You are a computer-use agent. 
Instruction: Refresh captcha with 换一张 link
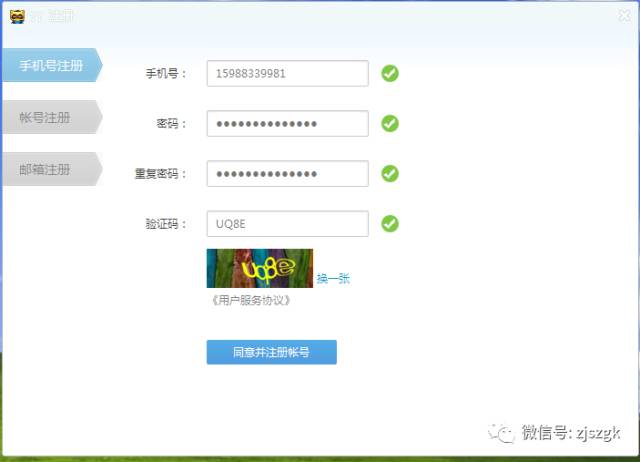[x=333, y=279]
